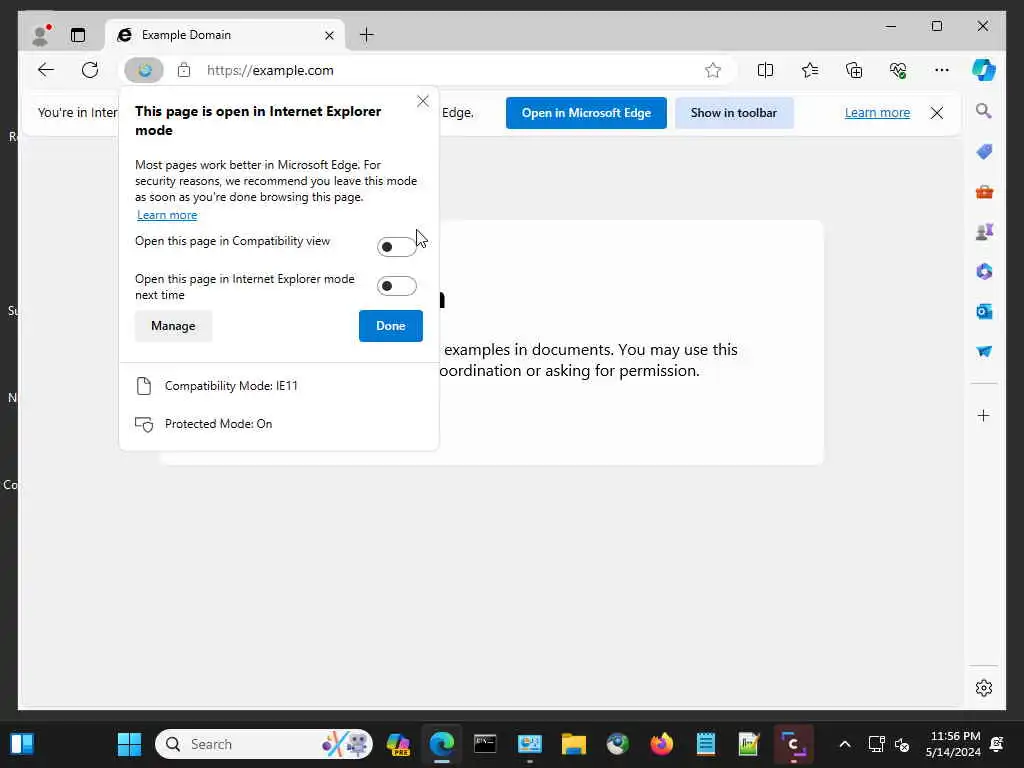Add app to sidebar plus
This screenshot has width=1024, height=768.
point(984,415)
